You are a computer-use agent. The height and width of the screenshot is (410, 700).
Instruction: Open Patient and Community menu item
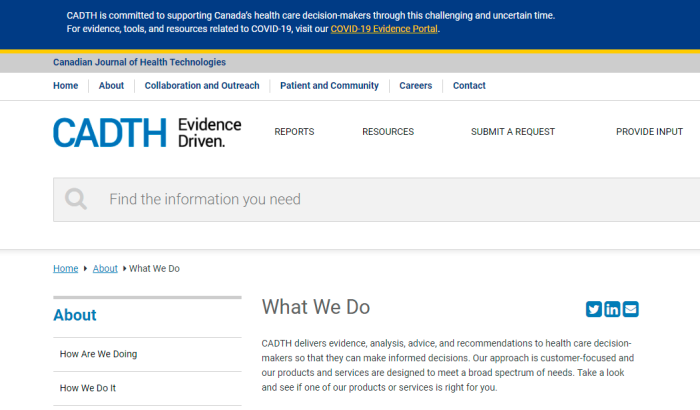[x=329, y=85]
